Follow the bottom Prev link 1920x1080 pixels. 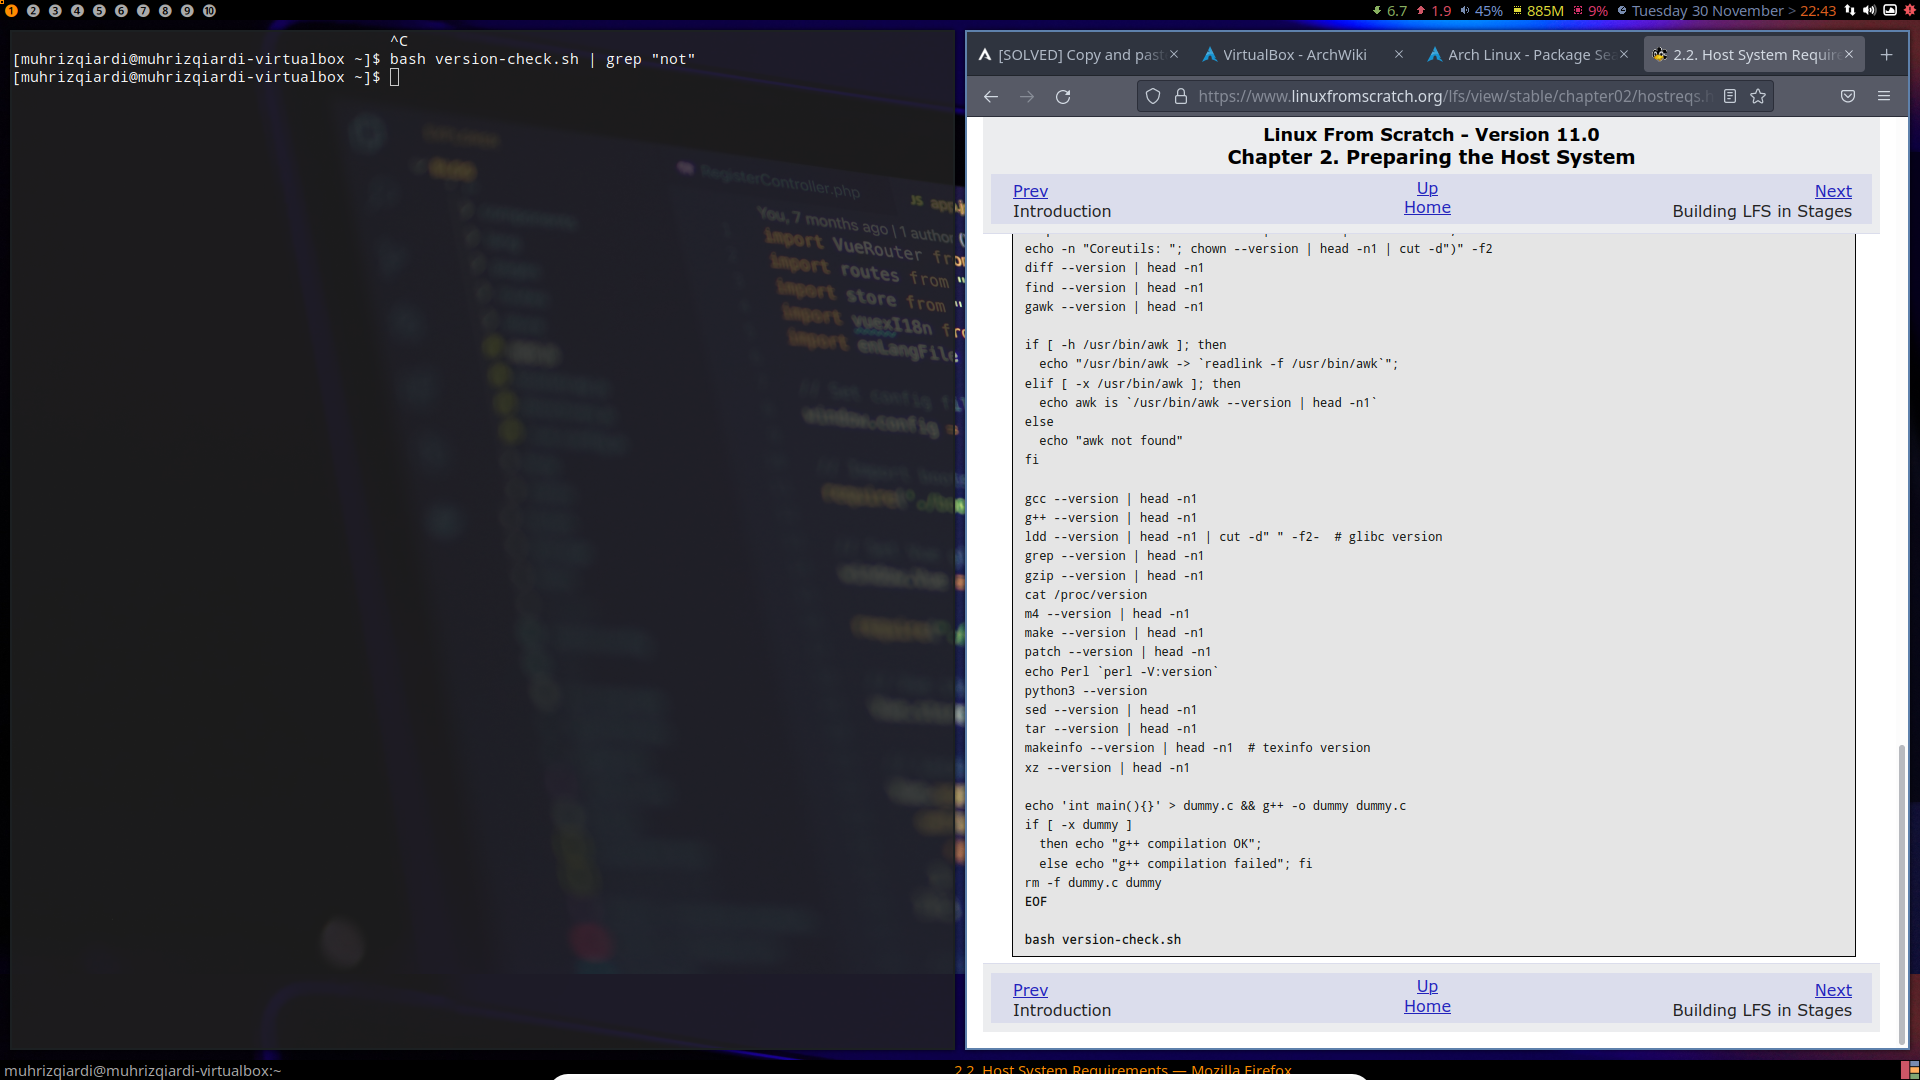(x=1030, y=990)
